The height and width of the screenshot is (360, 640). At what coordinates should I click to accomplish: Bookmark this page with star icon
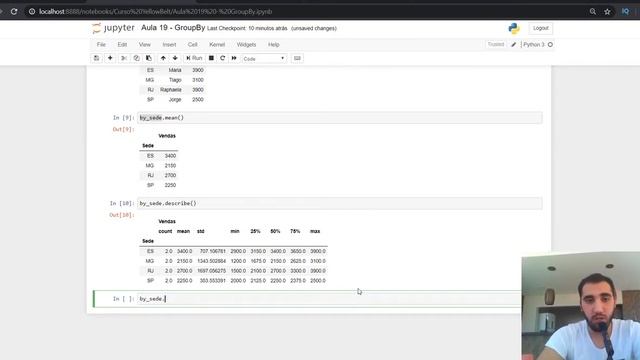click(607, 11)
